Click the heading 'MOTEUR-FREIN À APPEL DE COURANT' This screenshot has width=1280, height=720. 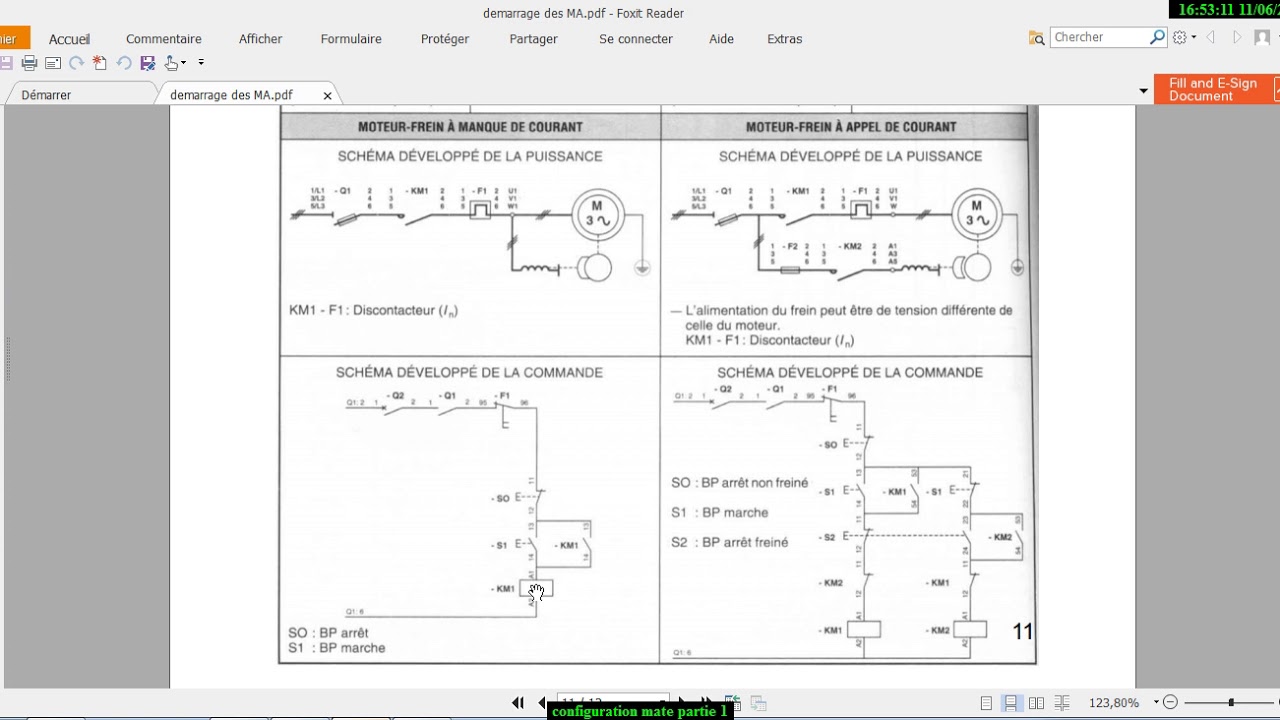(851, 127)
